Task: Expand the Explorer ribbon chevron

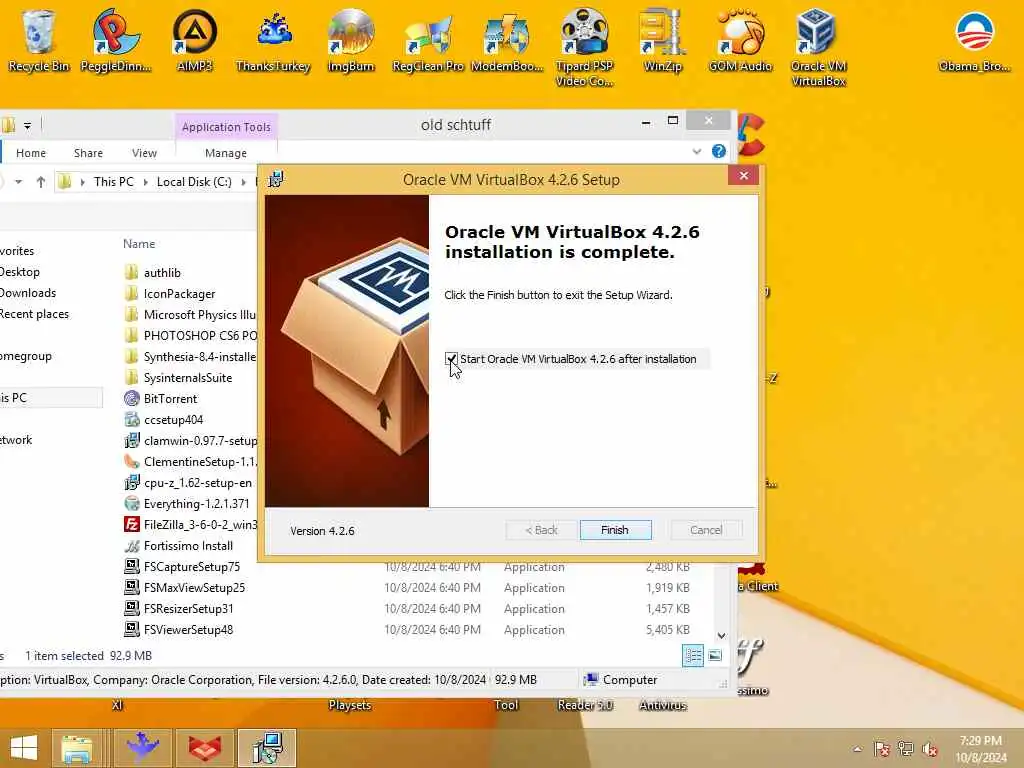Action: (x=697, y=152)
